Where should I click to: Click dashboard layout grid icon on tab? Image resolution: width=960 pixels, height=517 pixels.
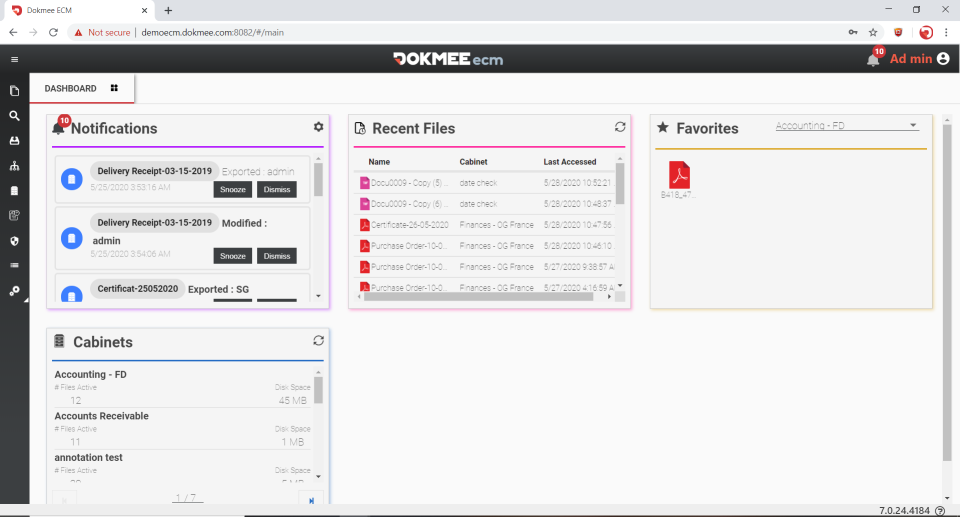click(114, 88)
